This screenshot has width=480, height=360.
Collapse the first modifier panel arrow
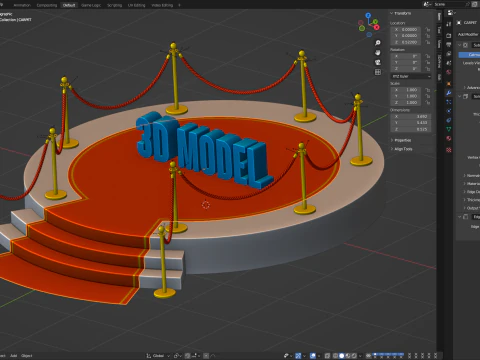click(x=460, y=45)
